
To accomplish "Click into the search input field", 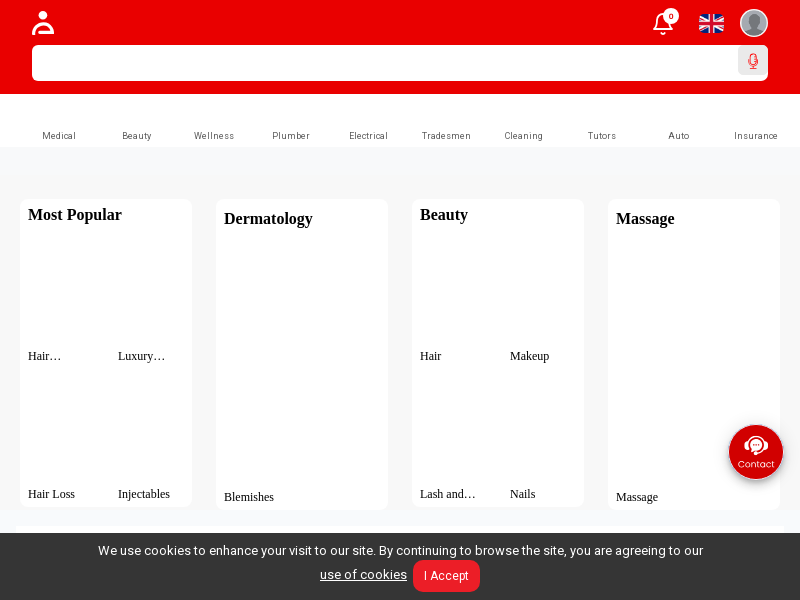I will [384, 63].
